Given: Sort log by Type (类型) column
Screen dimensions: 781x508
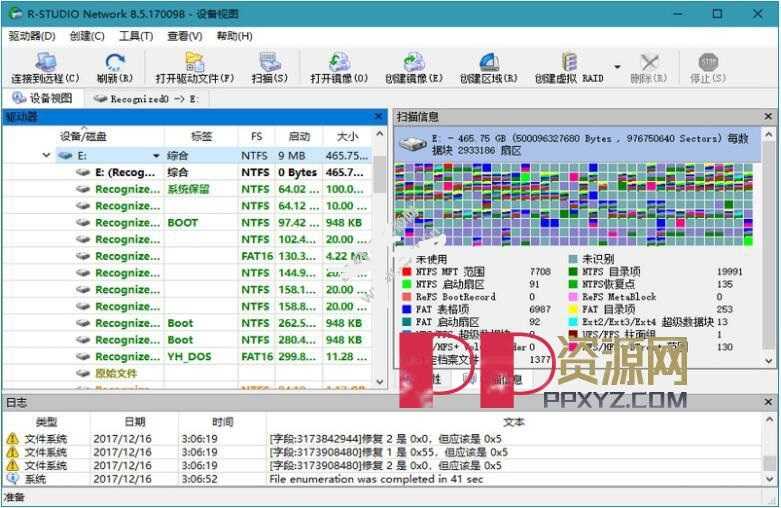Looking at the screenshot, I should click(x=46, y=422).
